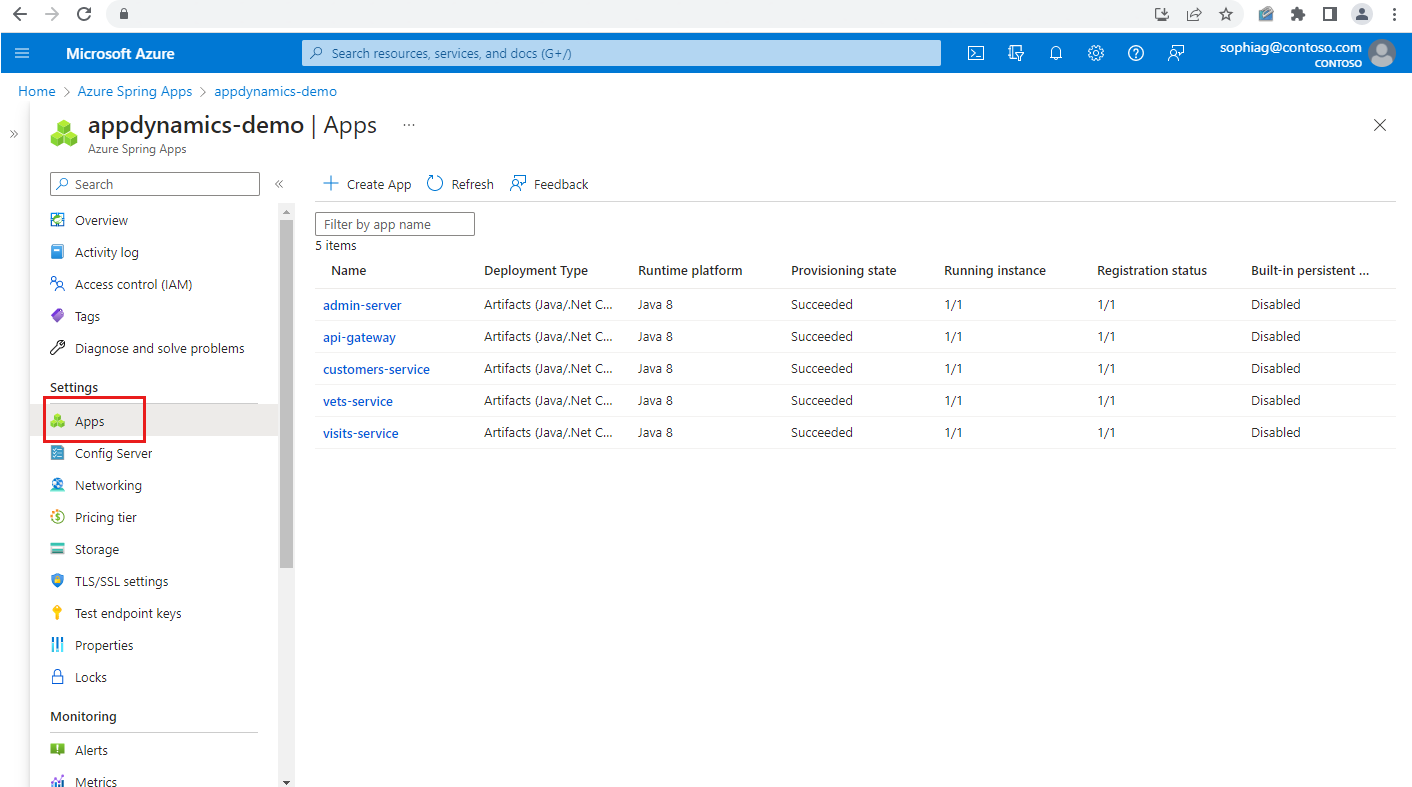Open the directories and subscriptions filter icon
Screen dimensions: 1412x787
click(x=1016, y=54)
